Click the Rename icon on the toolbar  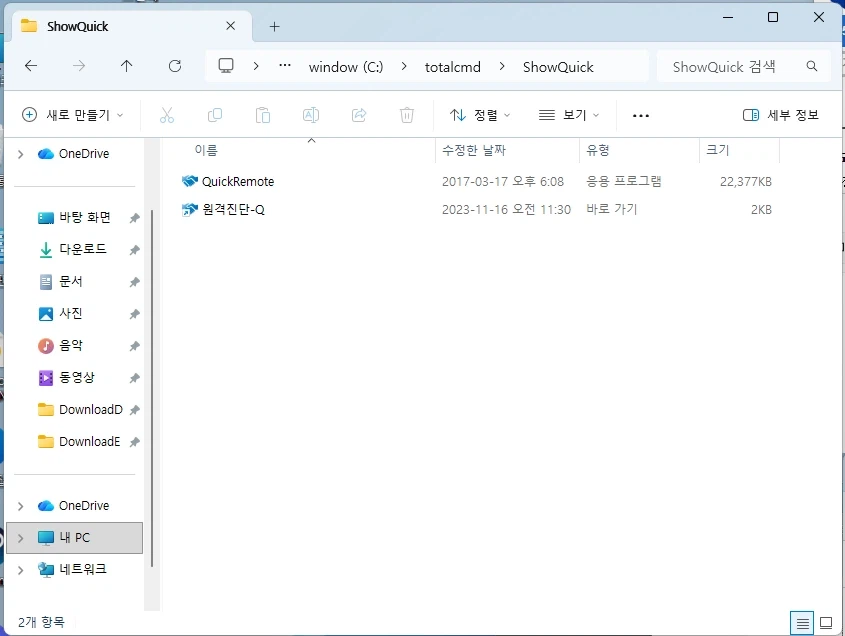coord(311,114)
